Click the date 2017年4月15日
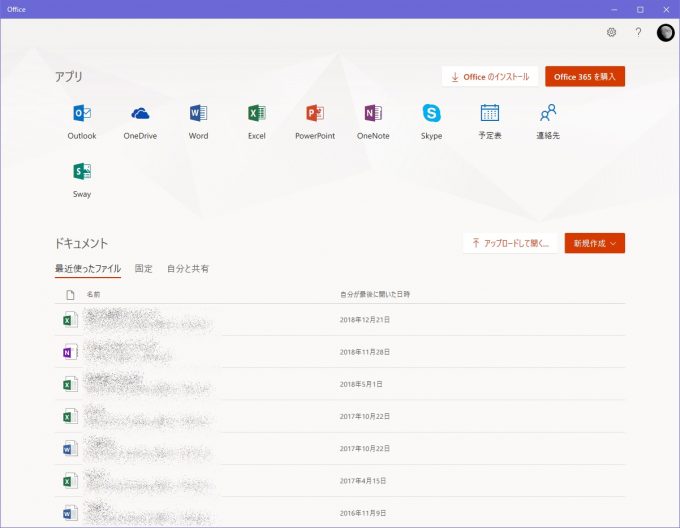The height and width of the screenshot is (528, 680). tap(363, 481)
